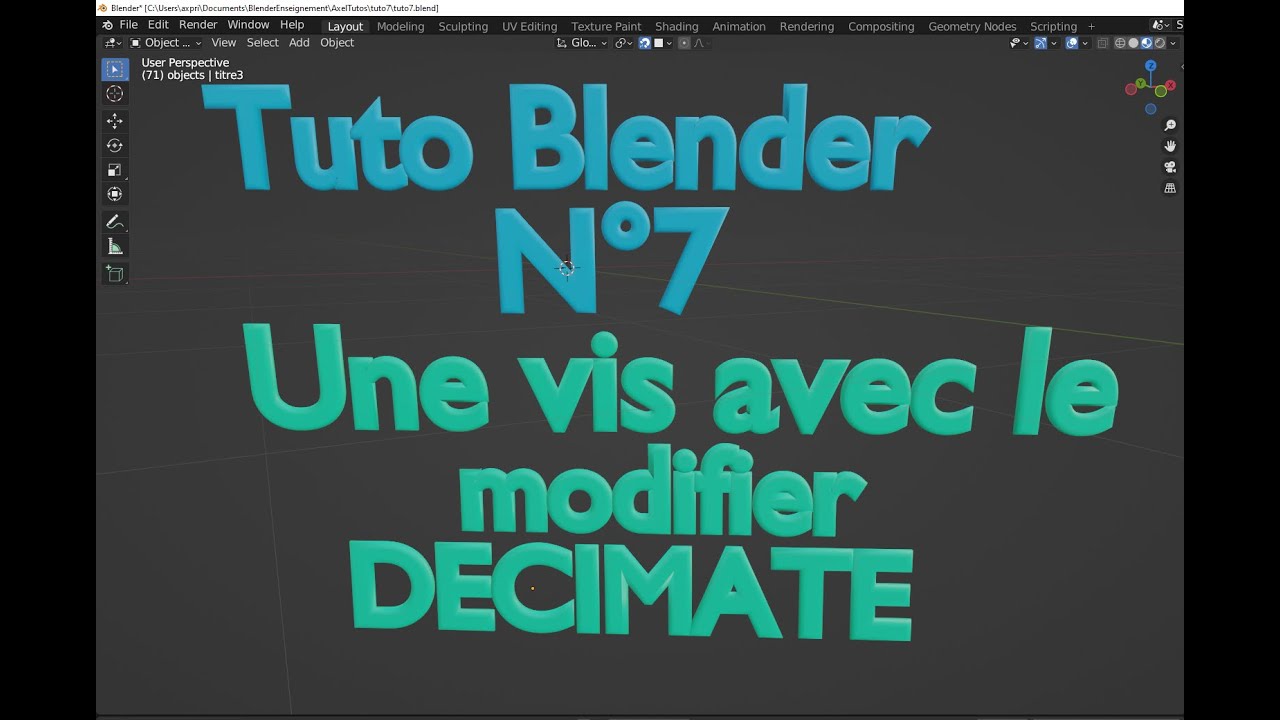Pick the Transform tool
The width and height of the screenshot is (1280, 720).
(x=115, y=194)
